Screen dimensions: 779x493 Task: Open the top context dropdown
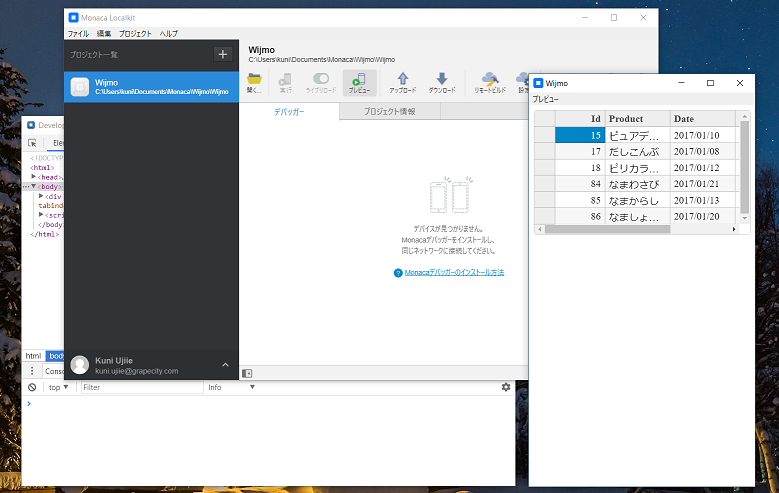[x=59, y=387]
